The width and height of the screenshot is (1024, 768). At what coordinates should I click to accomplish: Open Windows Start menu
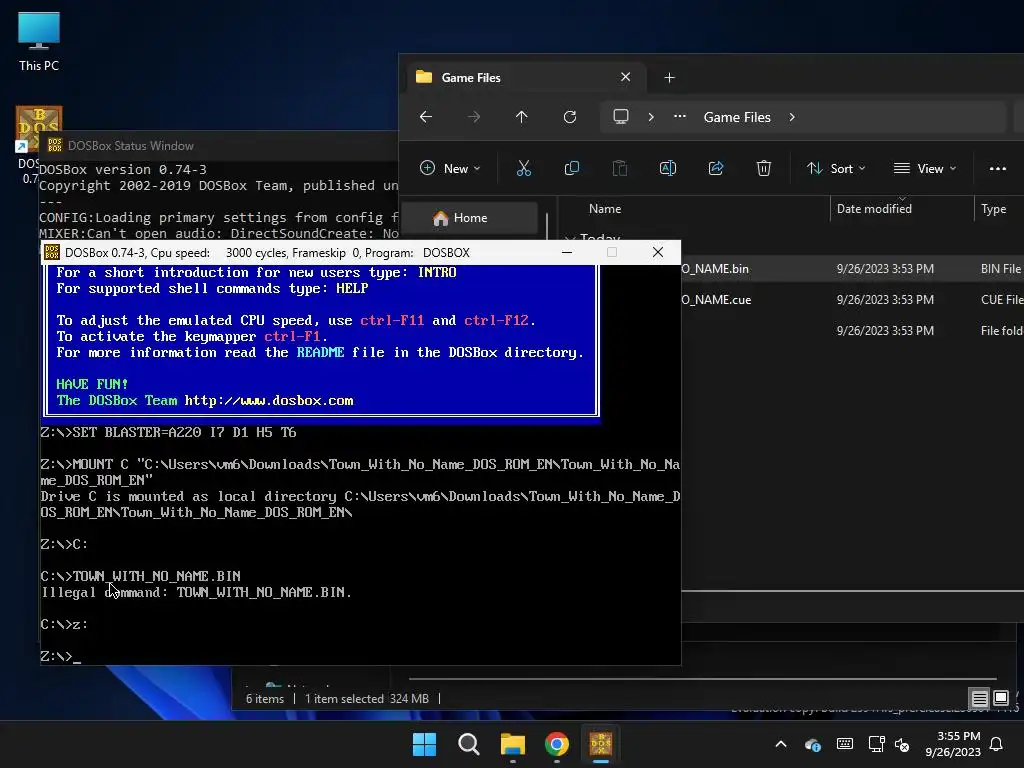point(424,744)
